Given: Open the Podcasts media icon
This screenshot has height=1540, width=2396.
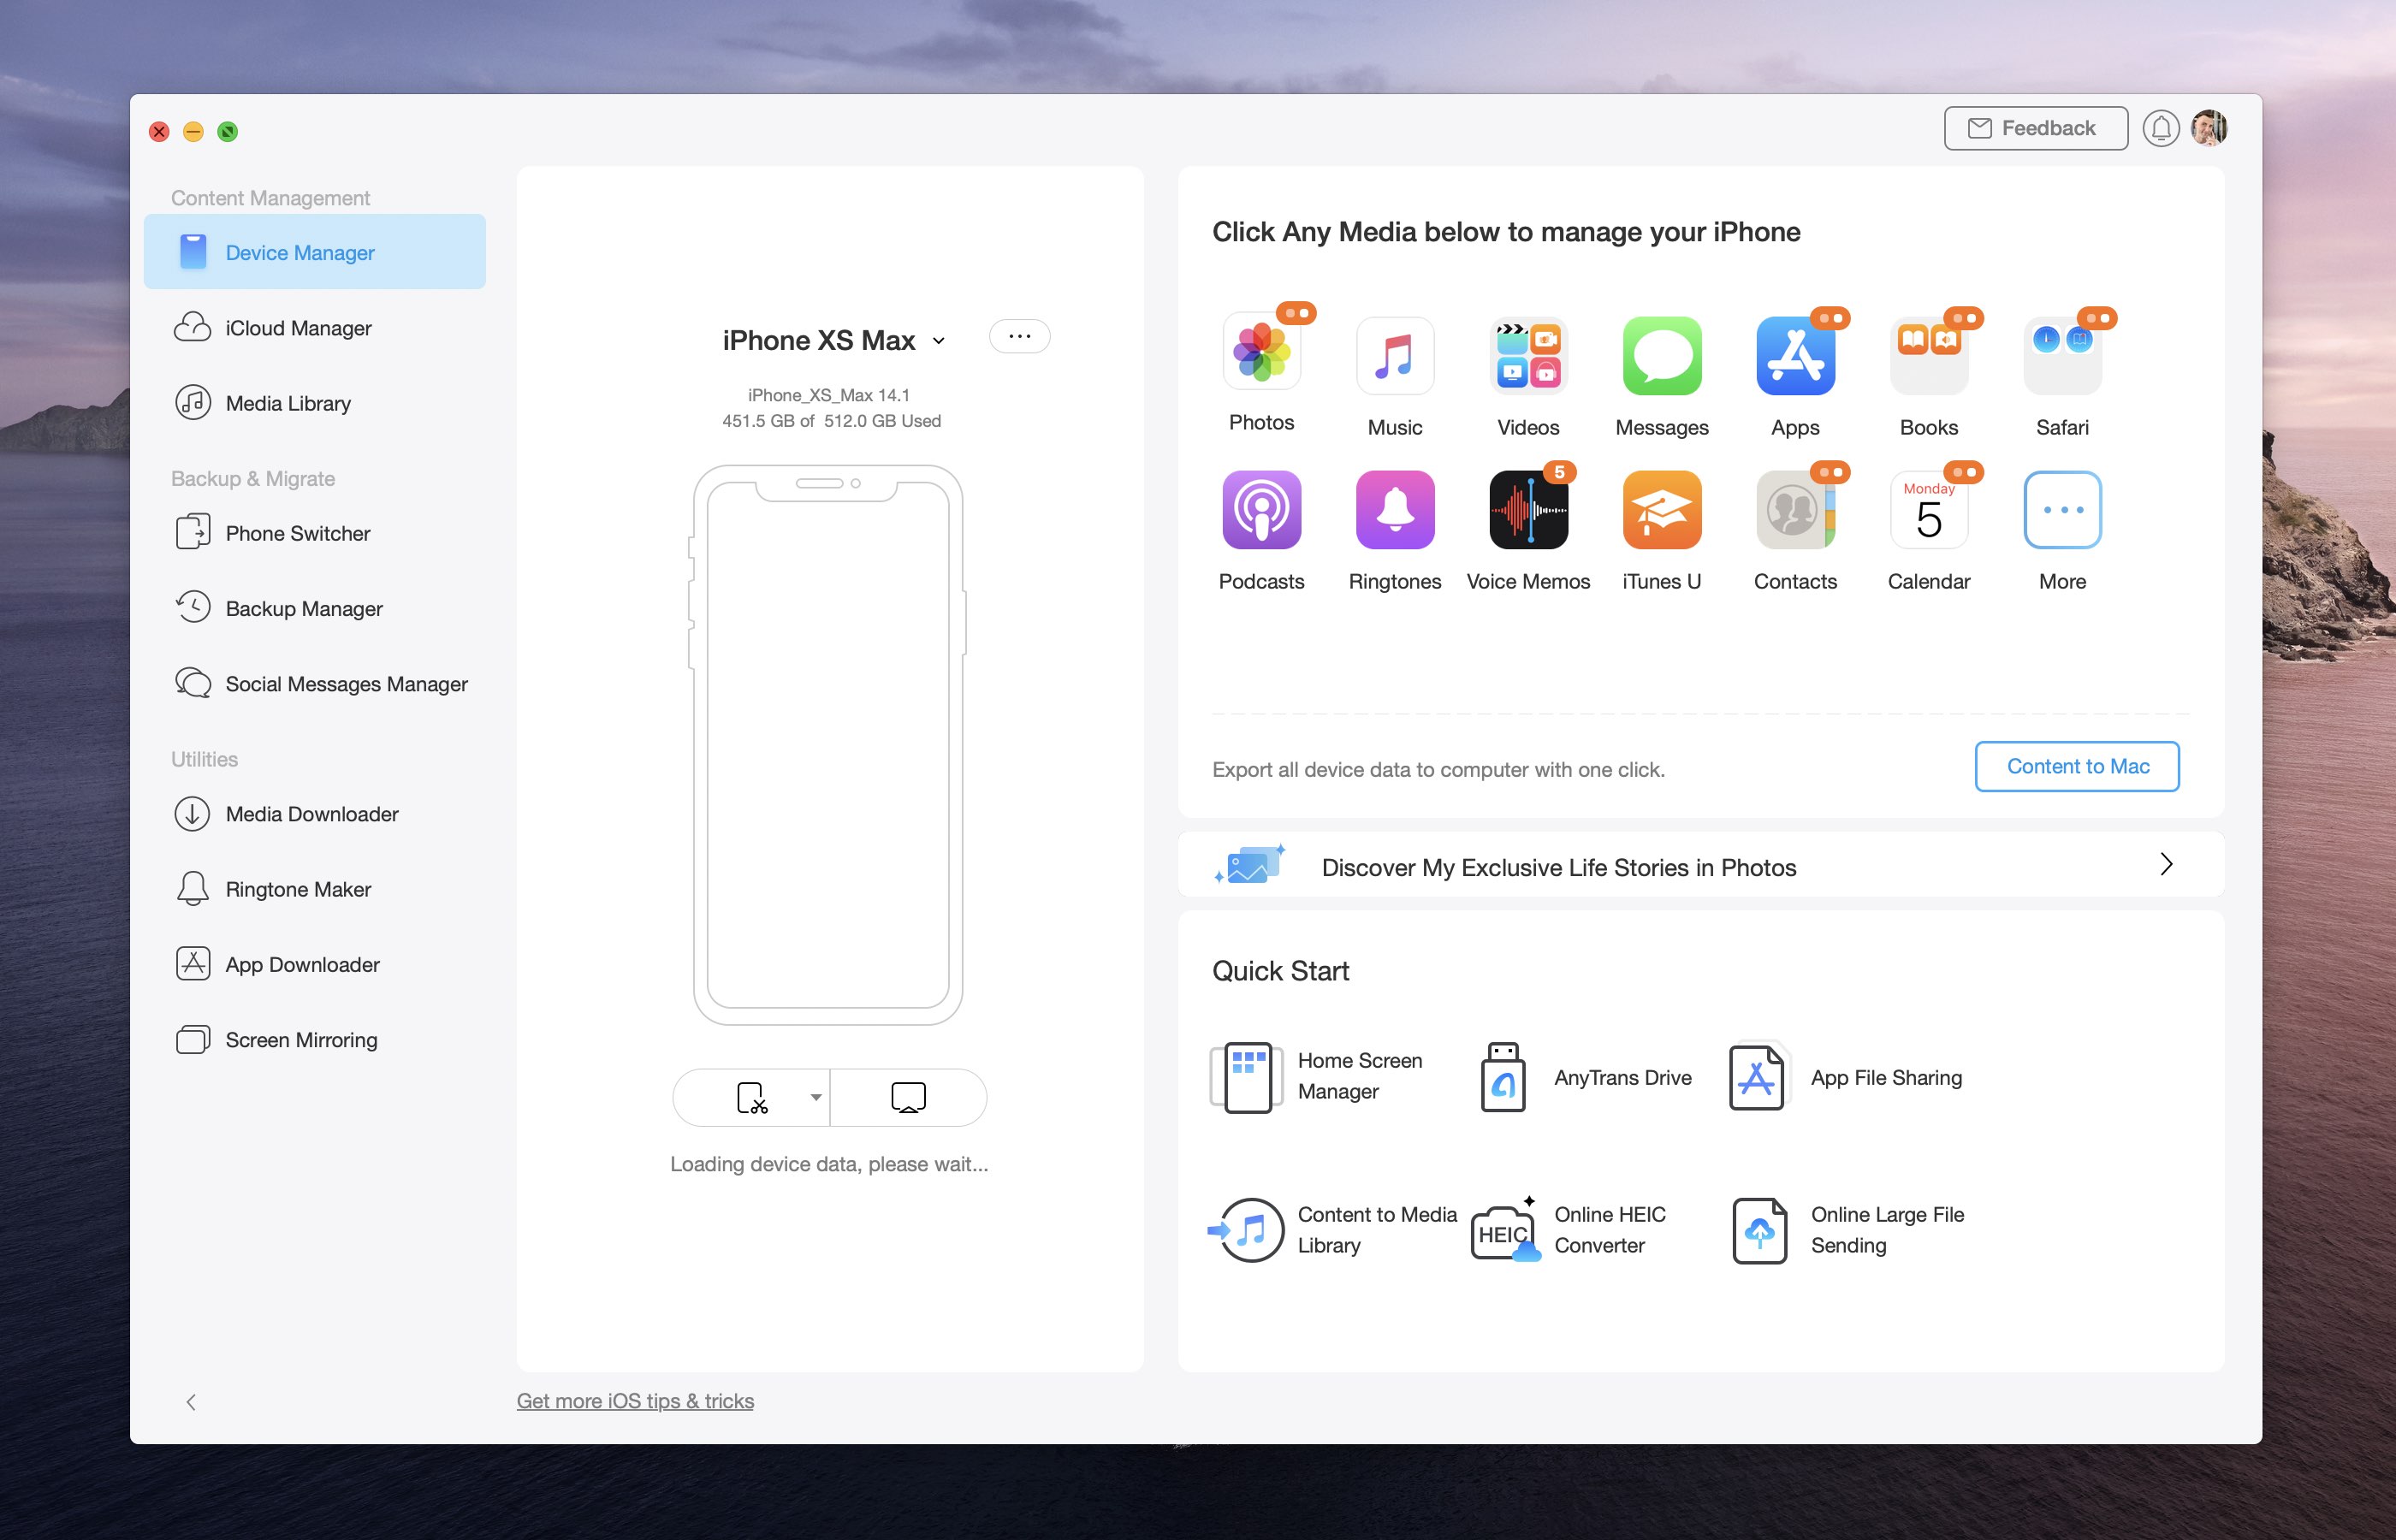Looking at the screenshot, I should pos(1261,509).
